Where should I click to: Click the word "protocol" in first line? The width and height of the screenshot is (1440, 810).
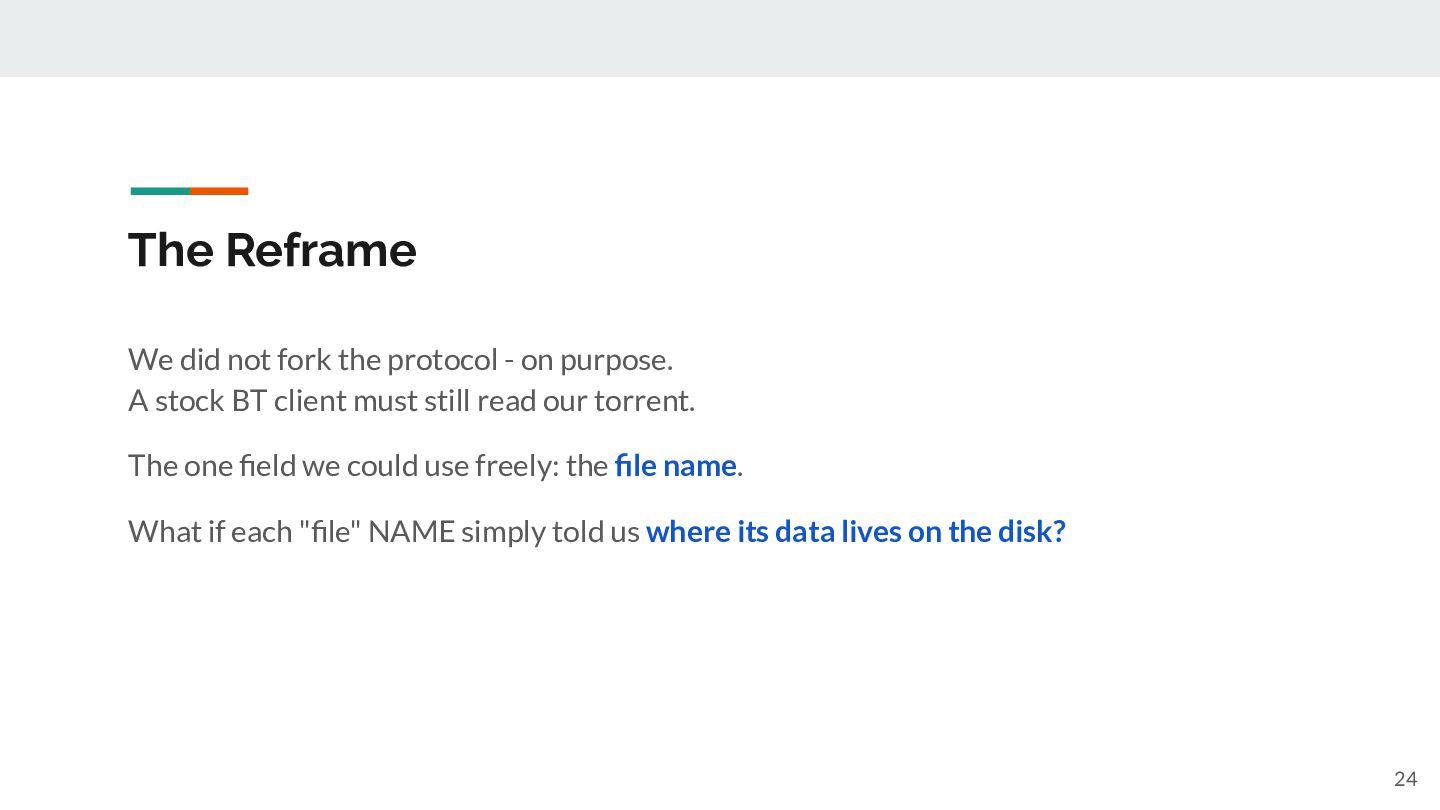point(442,359)
